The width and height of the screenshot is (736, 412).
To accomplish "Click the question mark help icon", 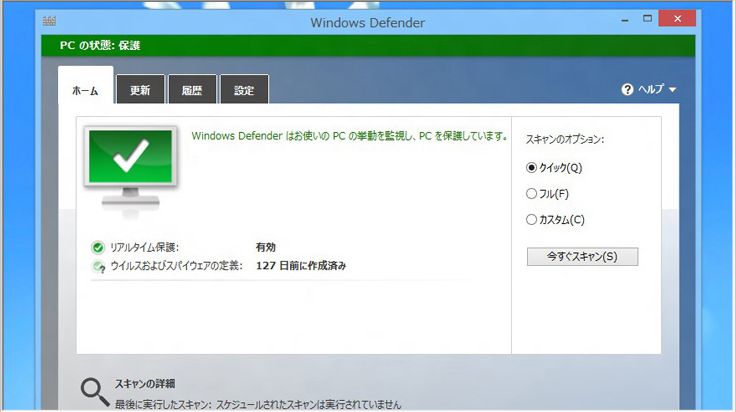I will coord(627,89).
